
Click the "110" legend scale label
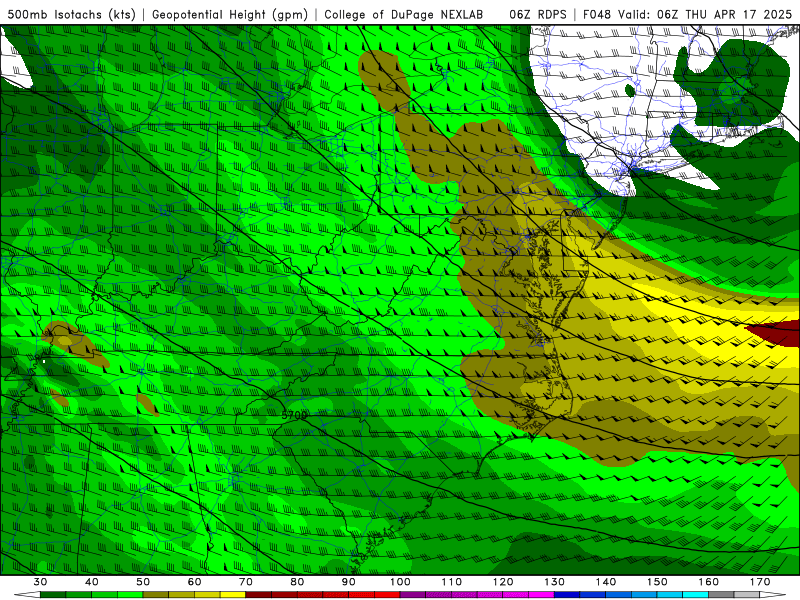[x=452, y=582]
